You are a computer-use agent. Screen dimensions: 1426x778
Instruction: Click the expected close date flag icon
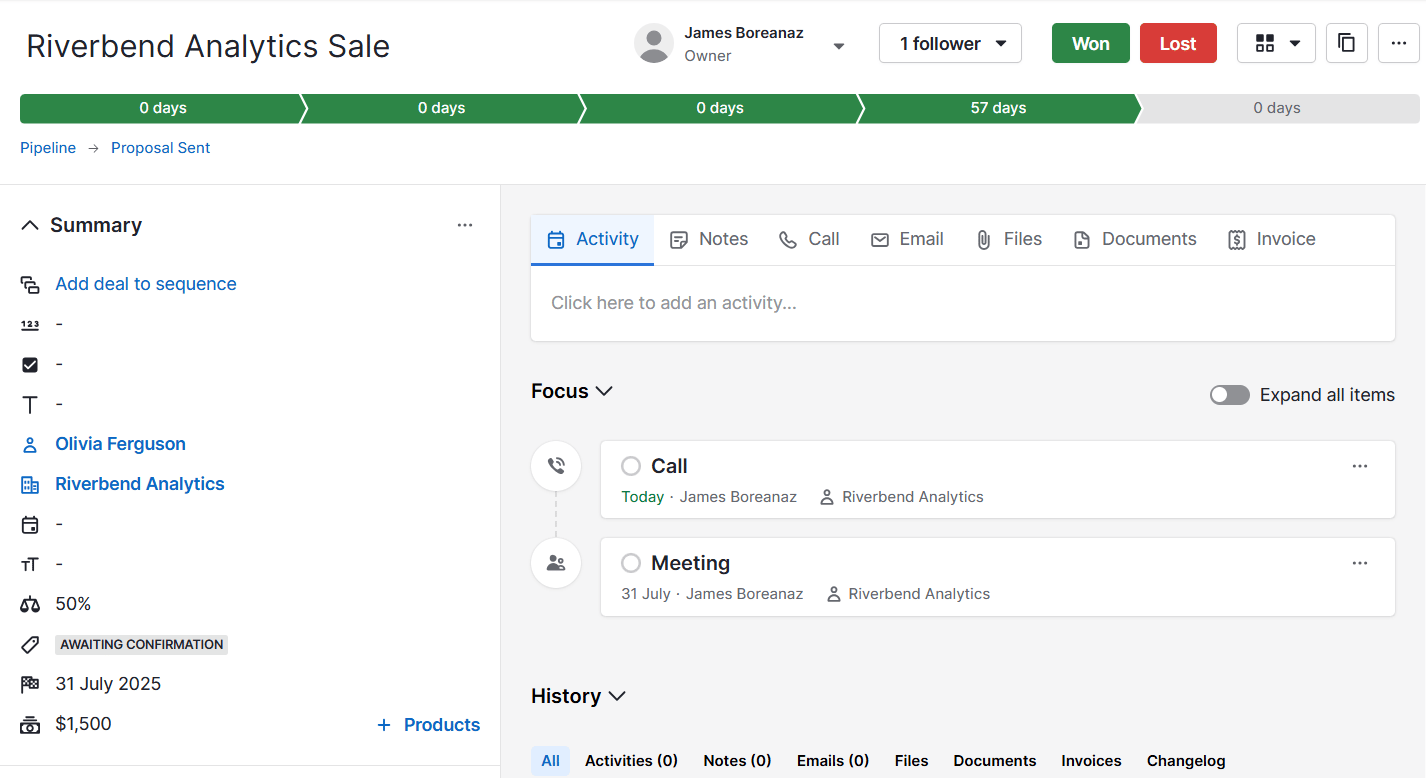pyautogui.click(x=30, y=685)
